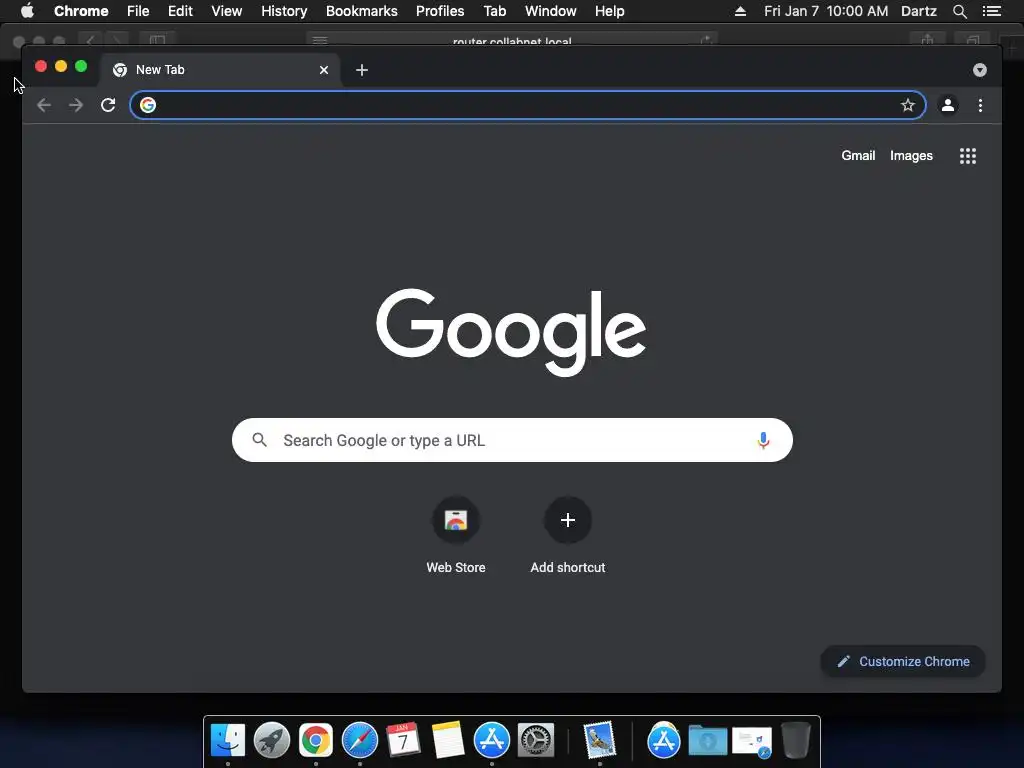Open the Web Store shortcut
The height and width of the screenshot is (768, 1024).
tap(456, 535)
